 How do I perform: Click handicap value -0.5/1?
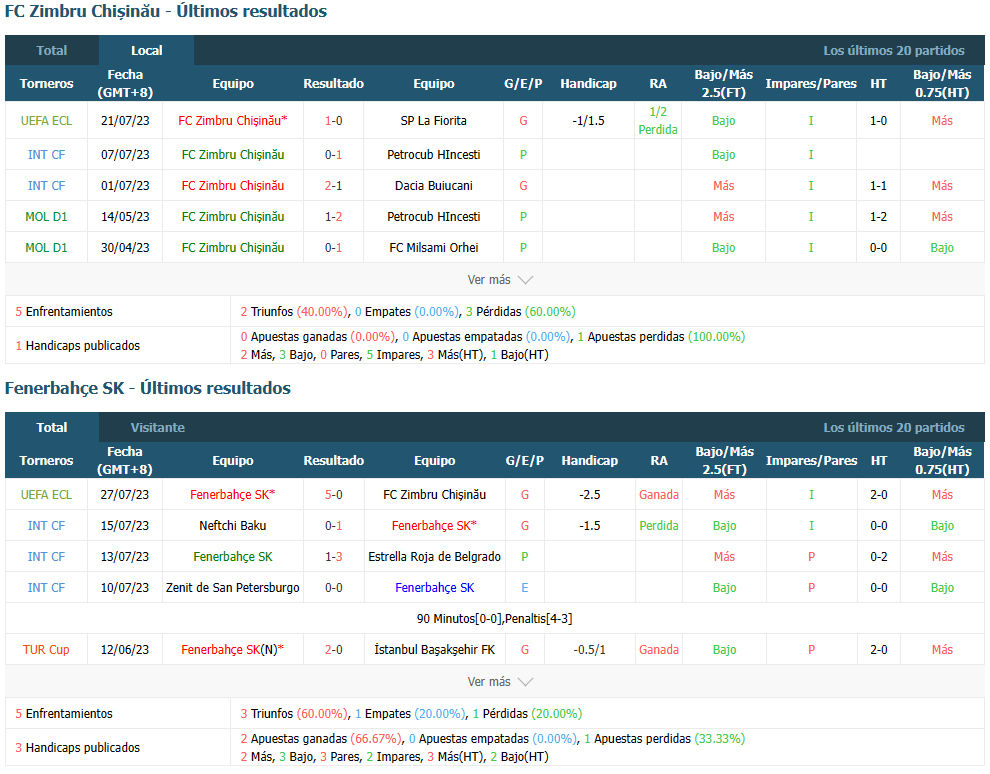[589, 649]
